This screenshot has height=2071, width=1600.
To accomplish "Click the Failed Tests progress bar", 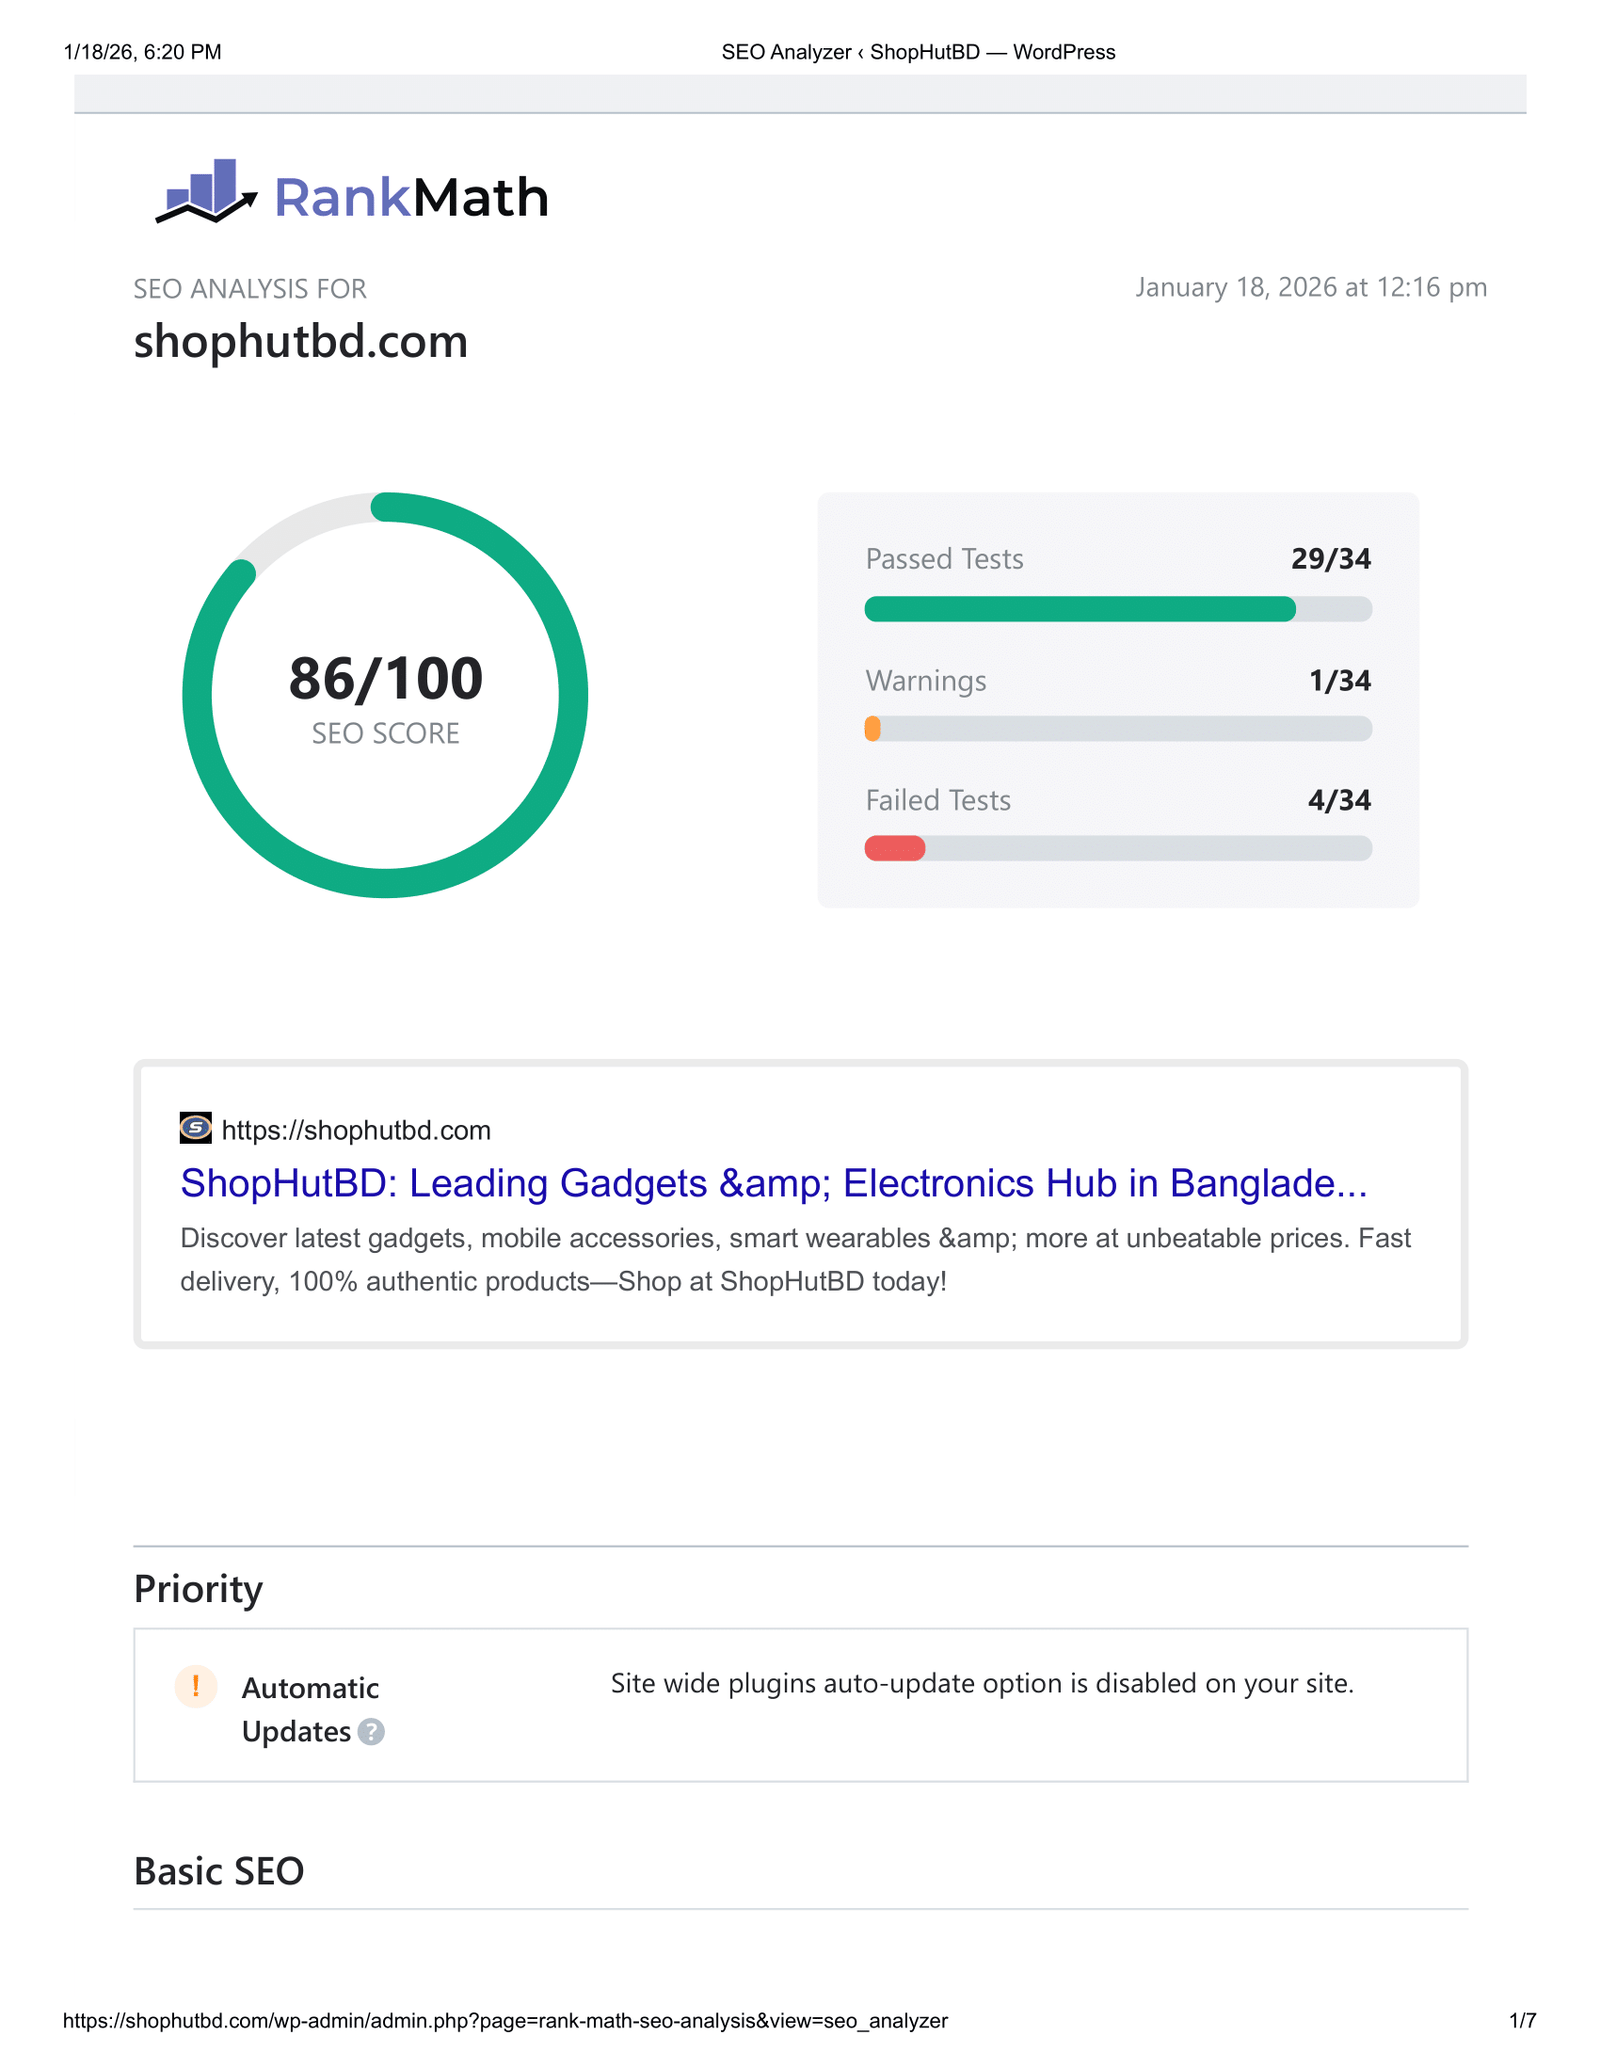I will coord(1118,849).
